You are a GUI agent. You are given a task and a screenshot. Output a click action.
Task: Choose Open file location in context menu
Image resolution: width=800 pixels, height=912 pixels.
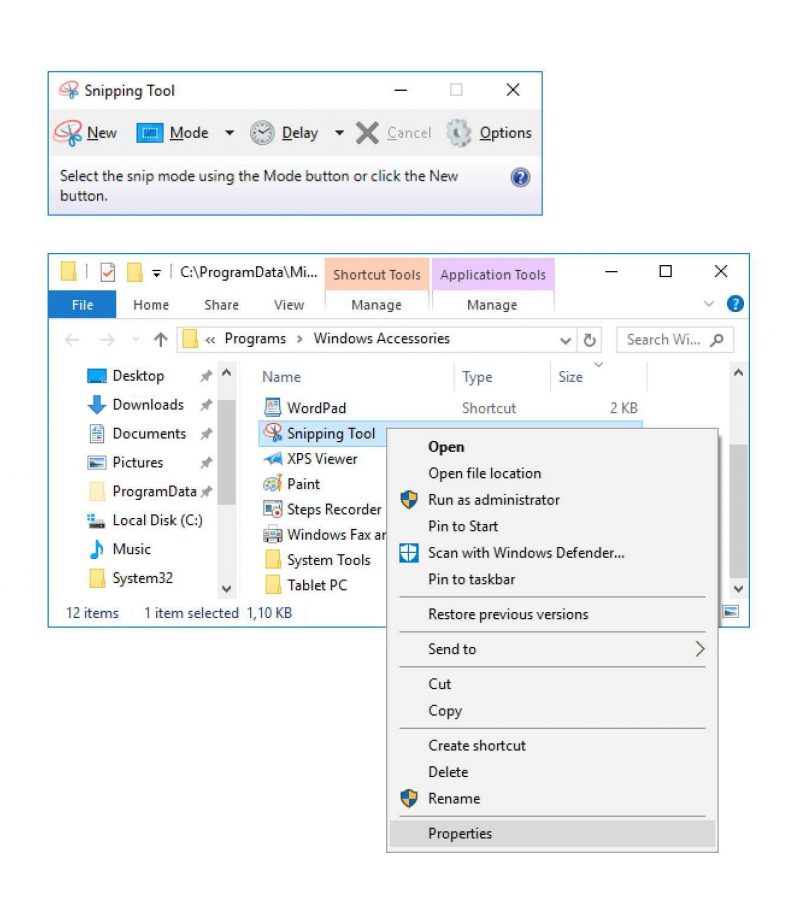(x=552, y=473)
